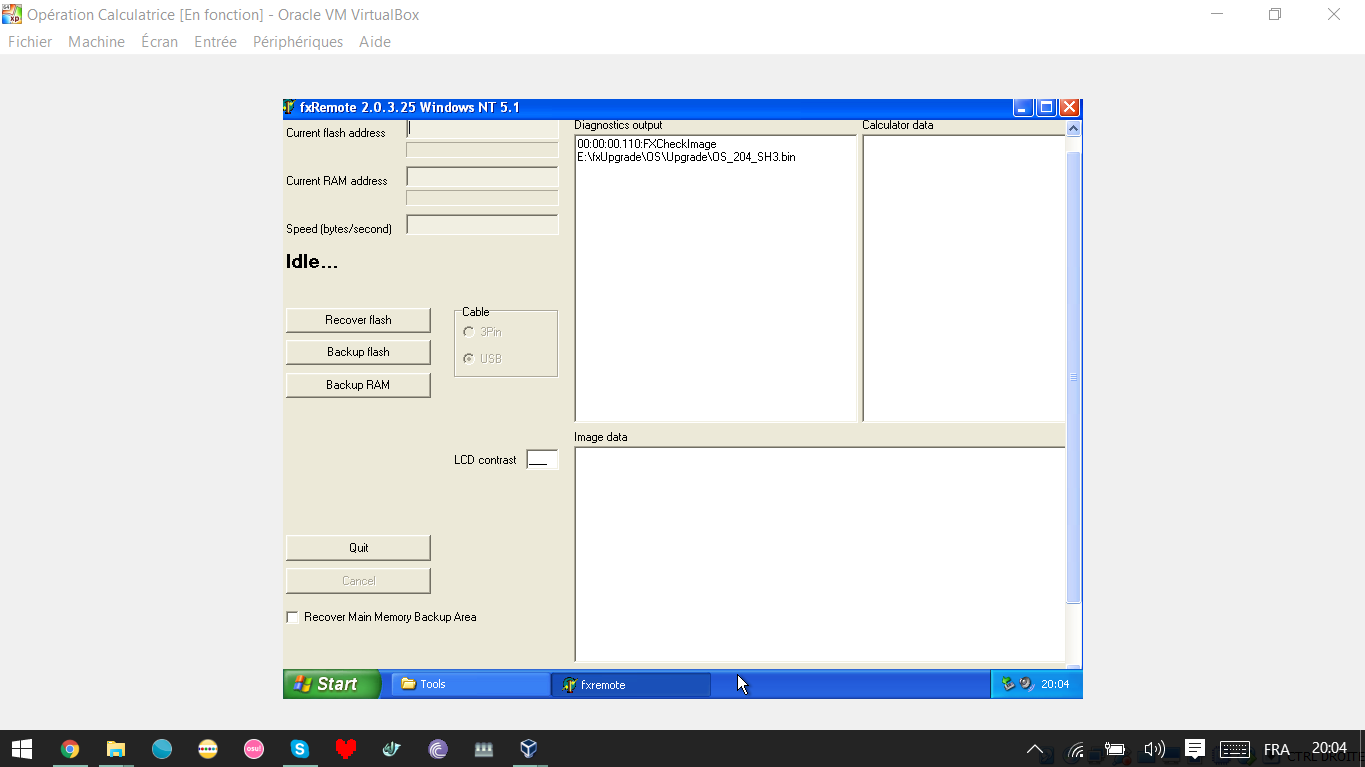The width and height of the screenshot is (1365, 767).
Task: Click inside the Calculator data box
Action: (x=964, y=278)
